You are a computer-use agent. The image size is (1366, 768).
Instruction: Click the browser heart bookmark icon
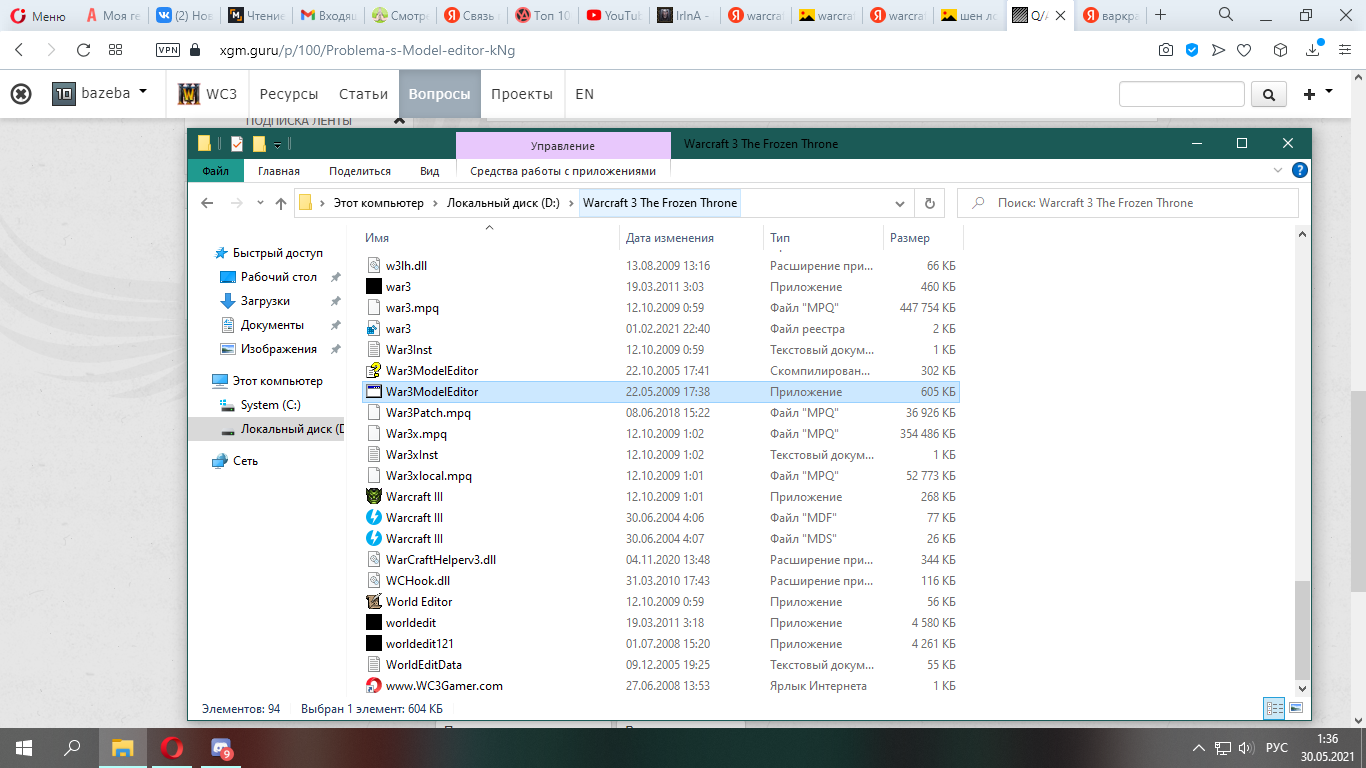click(x=1244, y=50)
